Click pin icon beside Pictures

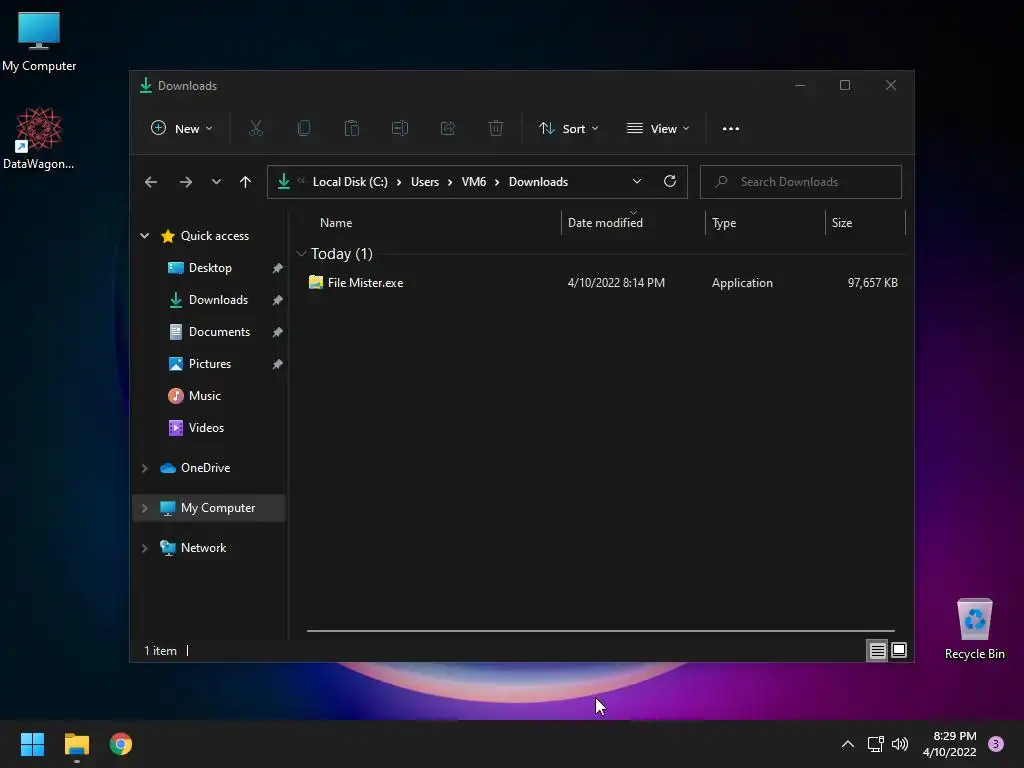278,364
